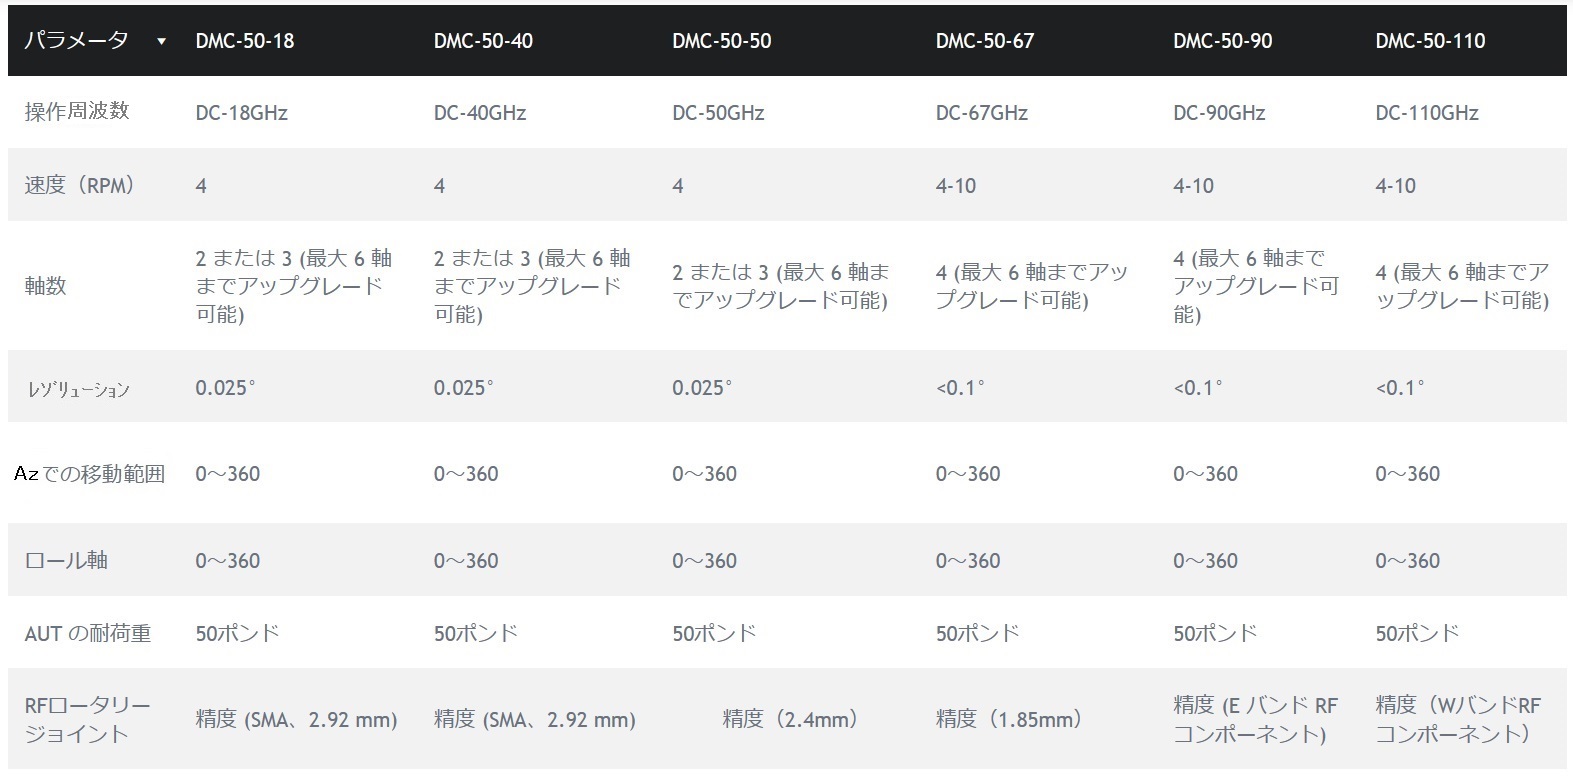Select the Azでの移動範囲 row label
Screen dimensions: 1573x777
point(90,474)
